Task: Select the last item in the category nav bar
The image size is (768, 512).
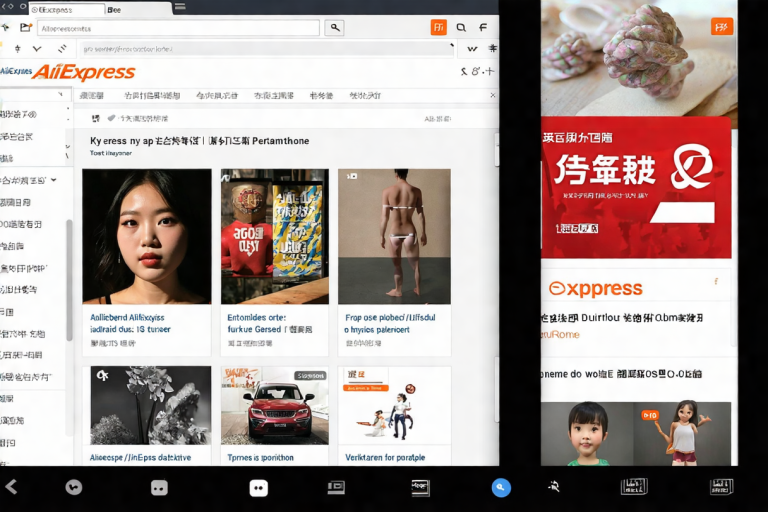Action: tap(365, 96)
